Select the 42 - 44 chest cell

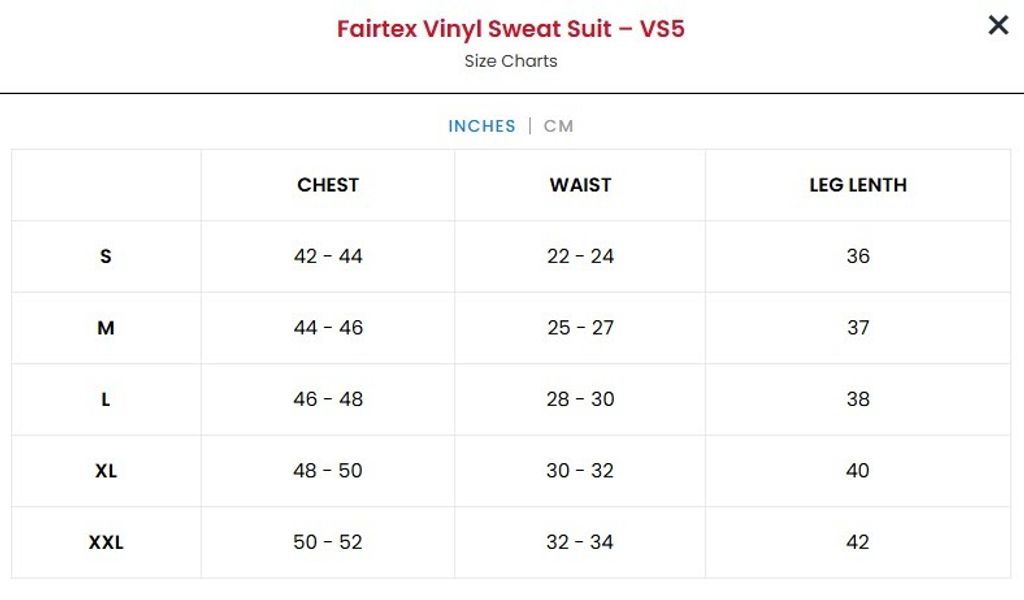coord(328,256)
